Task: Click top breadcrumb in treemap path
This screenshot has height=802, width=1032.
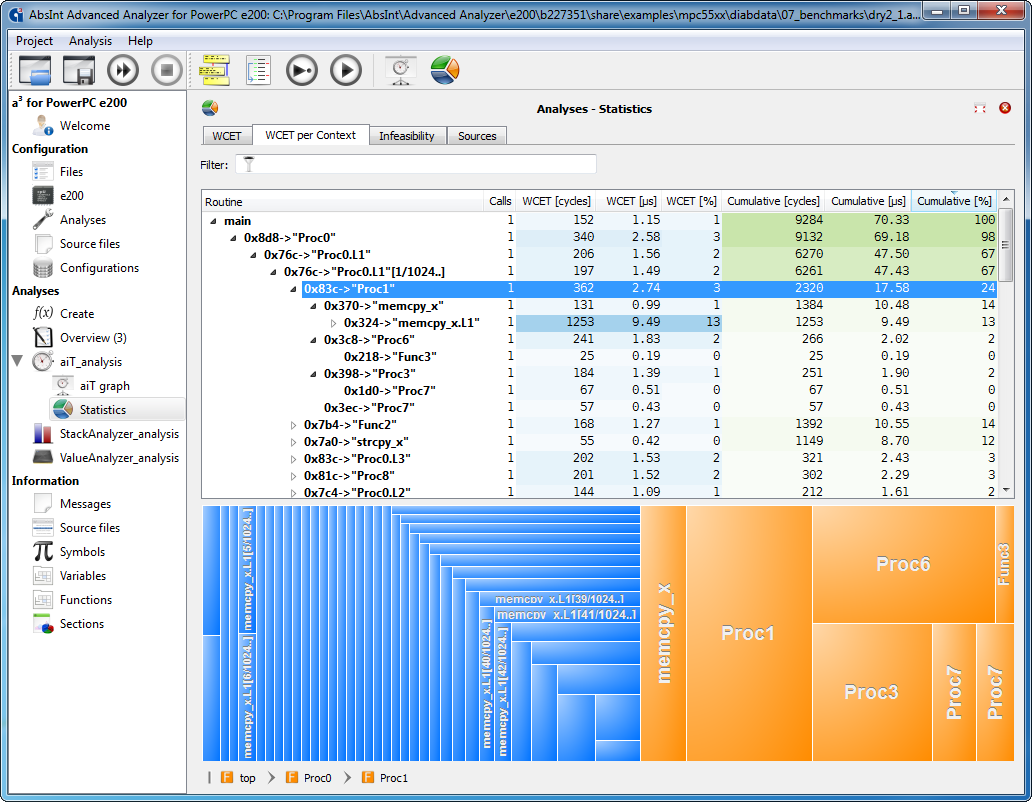Action: click(238, 778)
